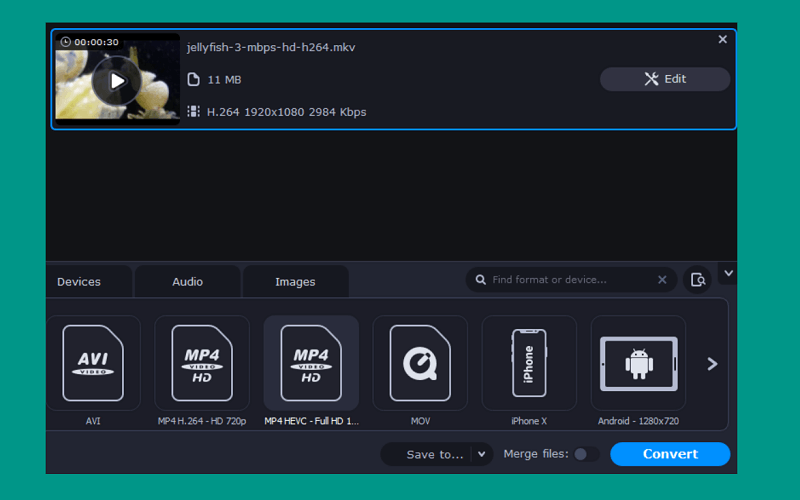Collapse the format panel with the chevron

tap(728, 273)
